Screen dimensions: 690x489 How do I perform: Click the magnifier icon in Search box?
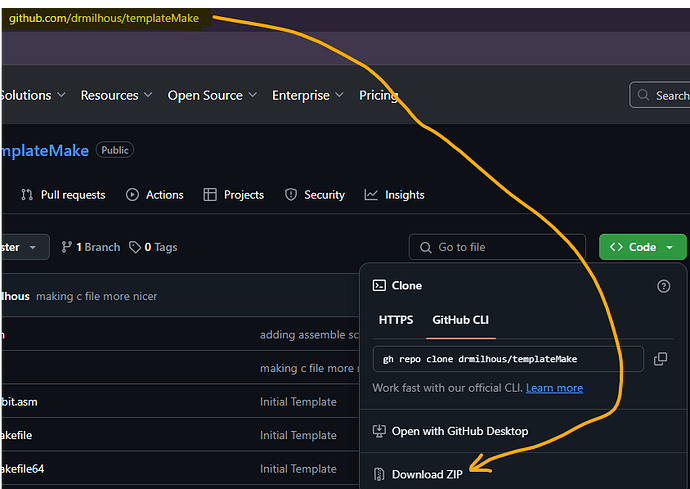[x=643, y=95]
